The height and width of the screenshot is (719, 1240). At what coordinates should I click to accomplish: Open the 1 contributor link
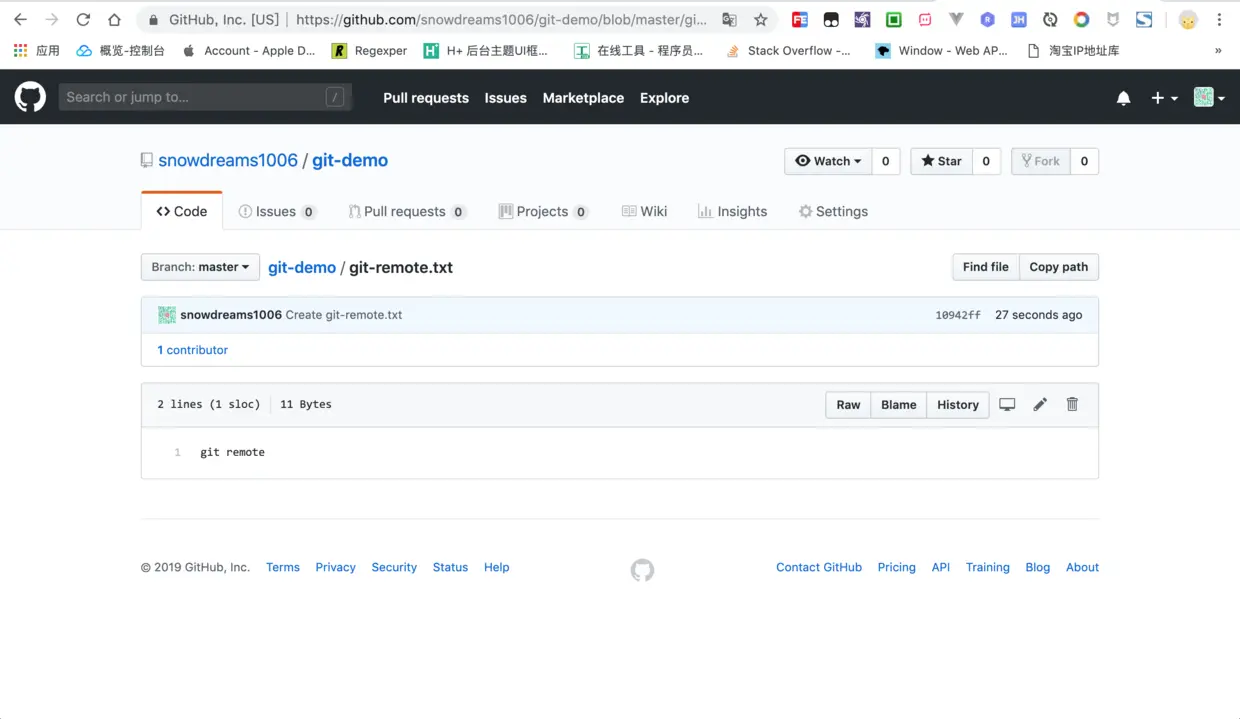(192, 350)
